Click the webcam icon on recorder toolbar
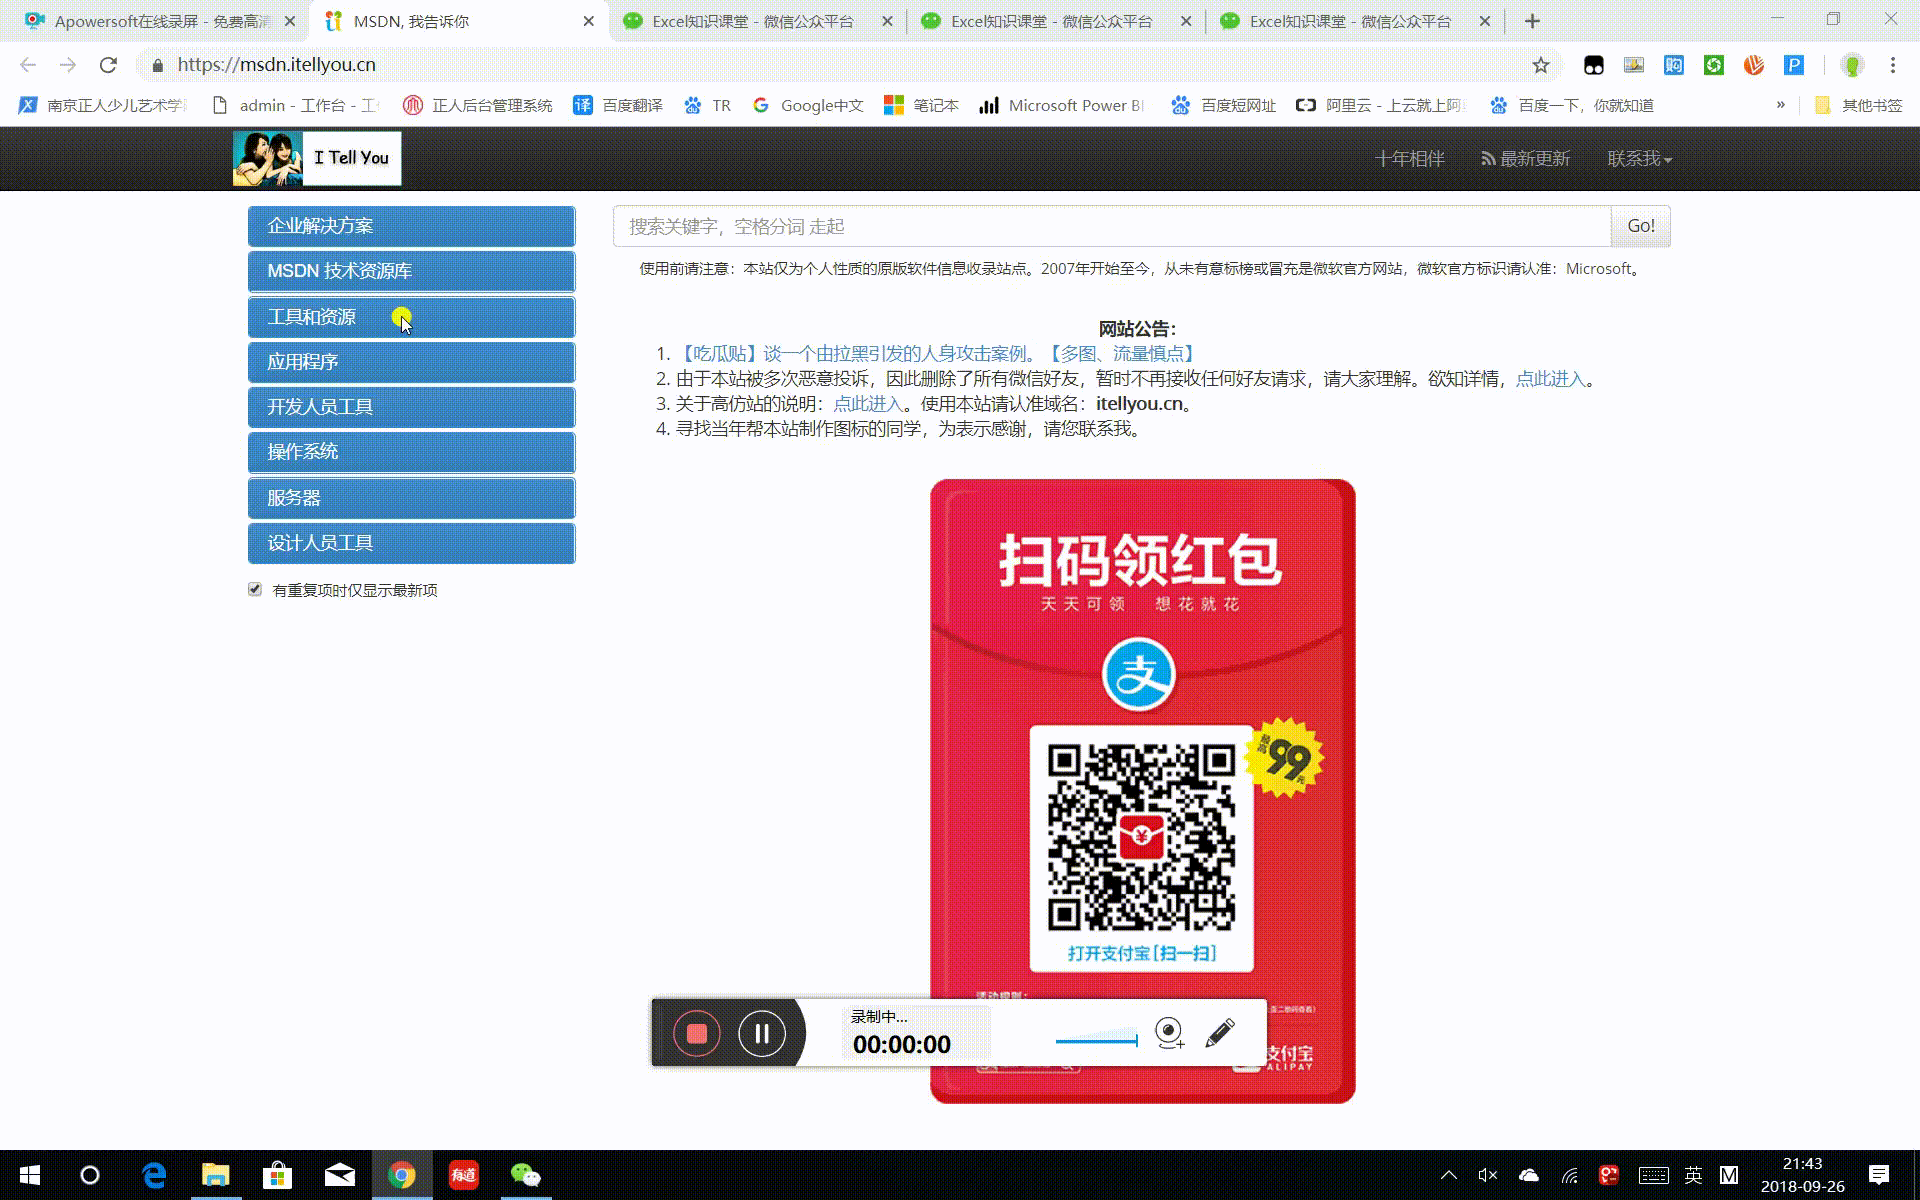Viewport: 1920px width, 1200px height. [x=1169, y=1032]
